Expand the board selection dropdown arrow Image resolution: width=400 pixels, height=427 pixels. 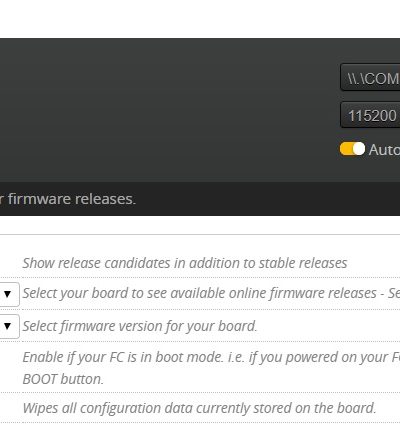pos(7,294)
